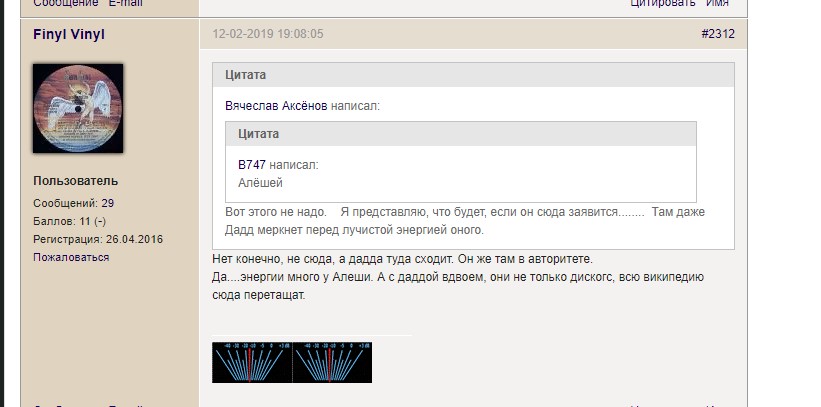Image resolution: width=821 pixels, height=407 pixels.
Task: Click the nested Цитата quote header
Action: 258,134
